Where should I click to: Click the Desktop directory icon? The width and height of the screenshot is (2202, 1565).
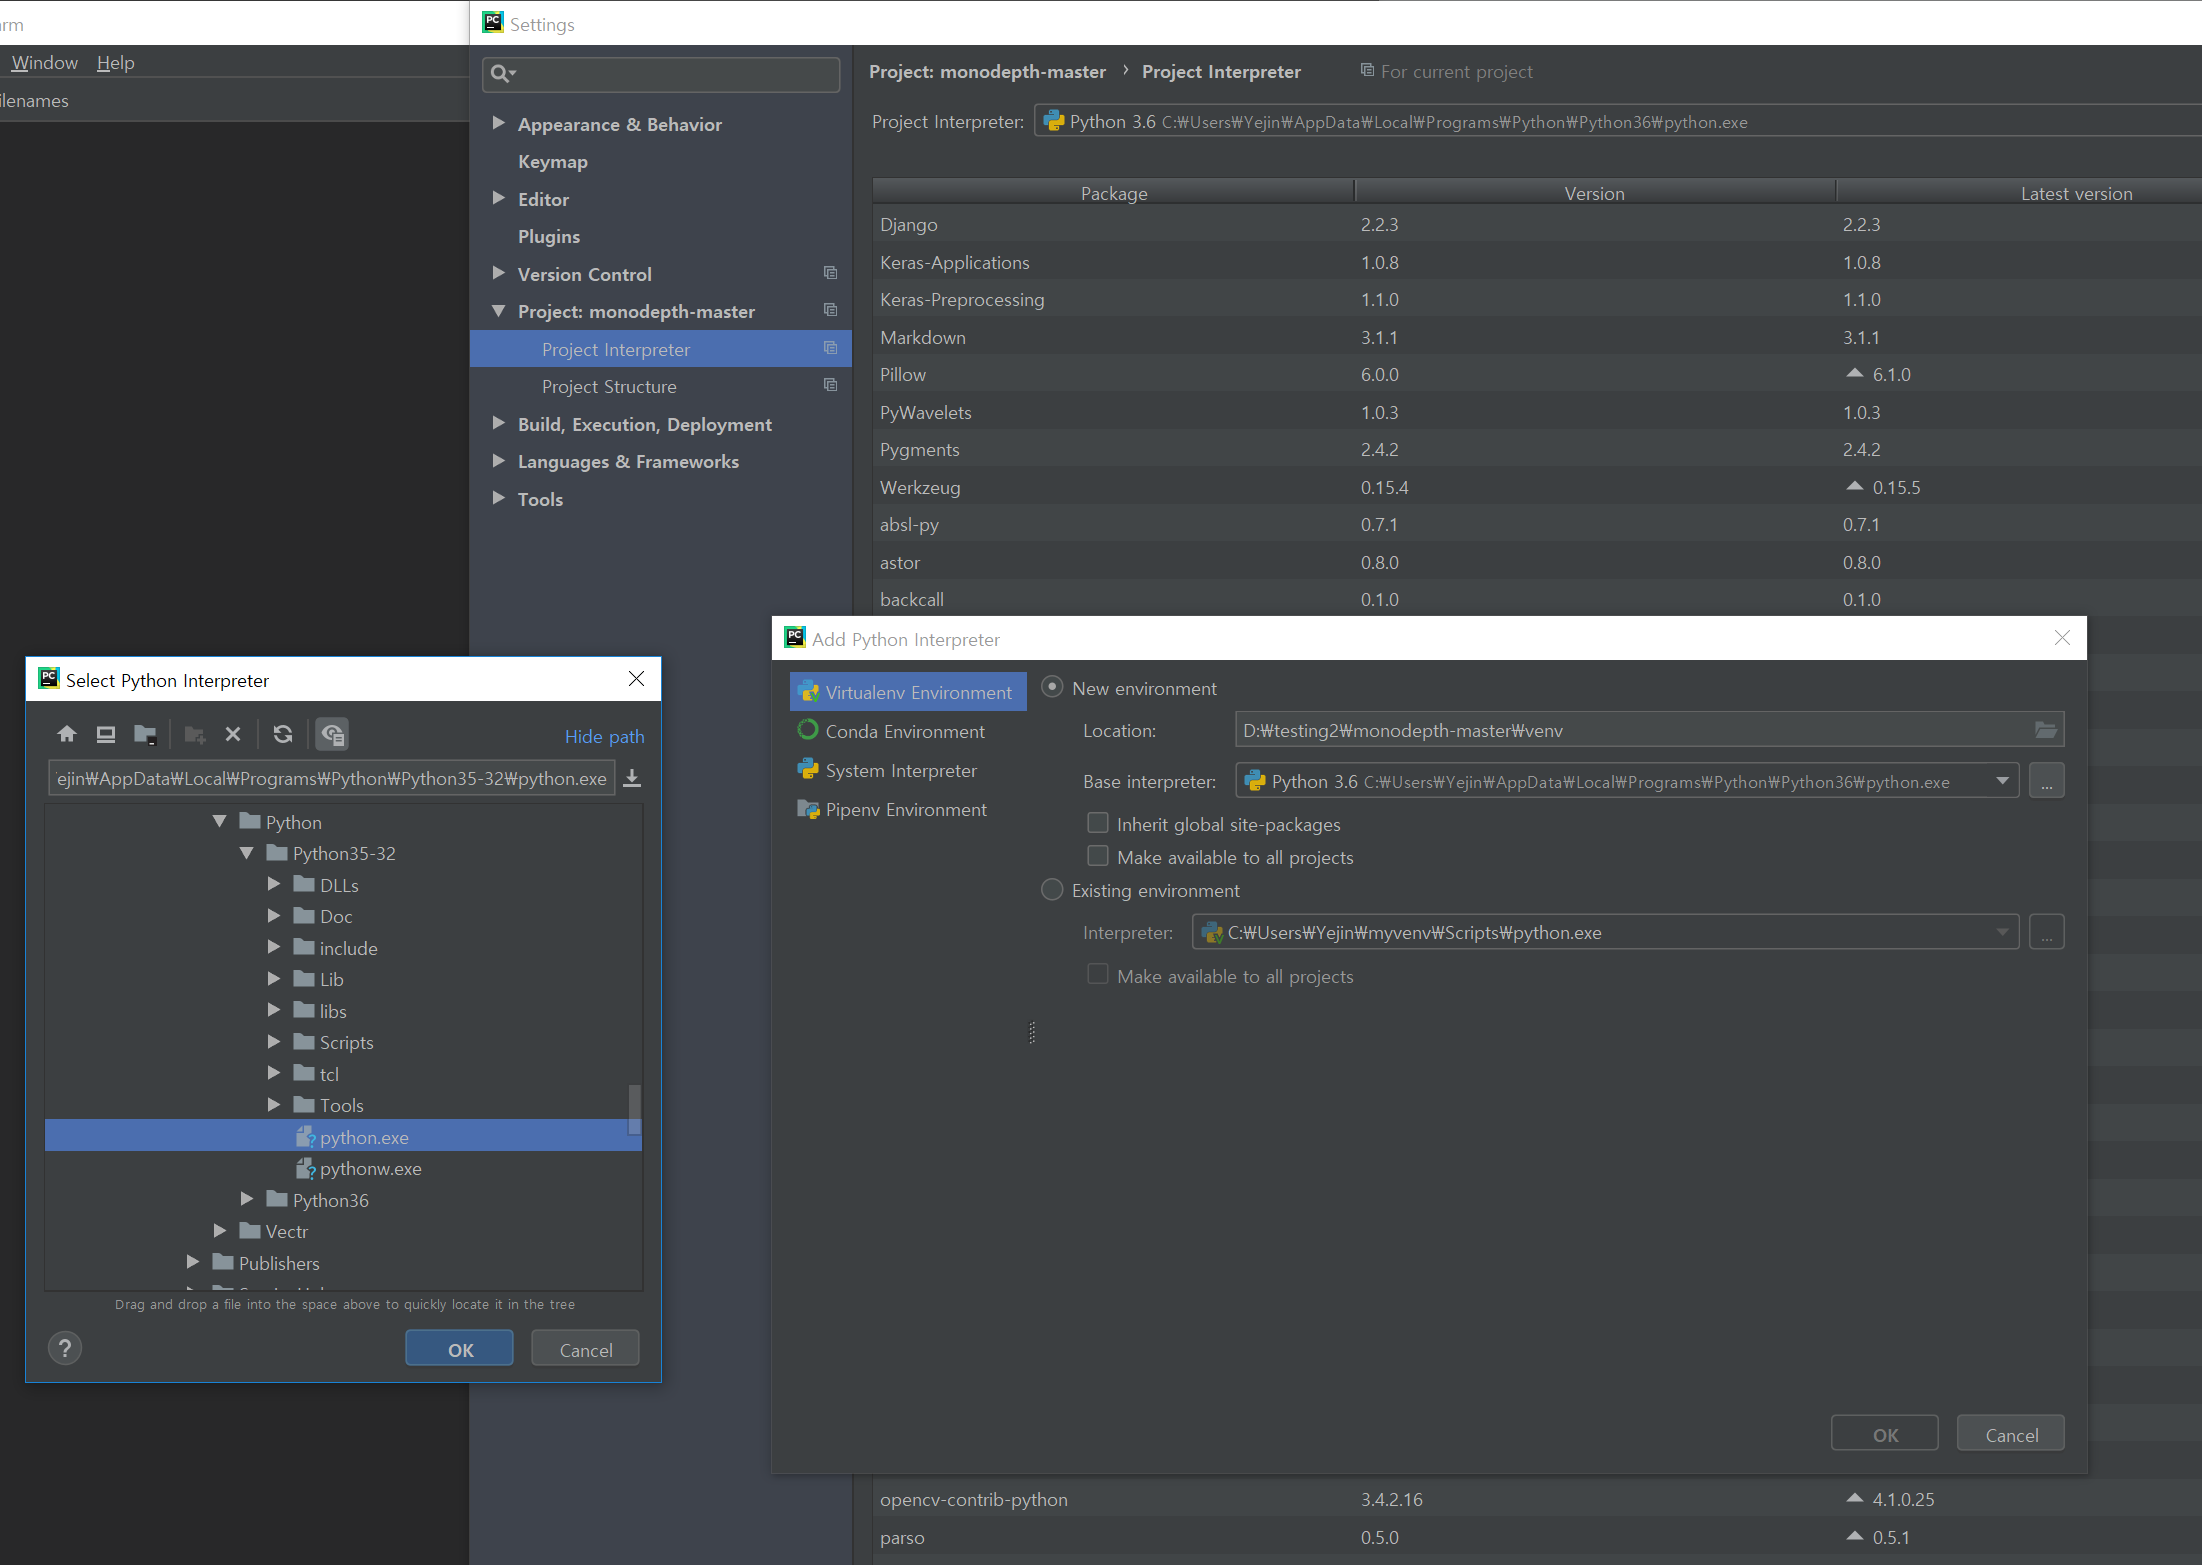(105, 735)
